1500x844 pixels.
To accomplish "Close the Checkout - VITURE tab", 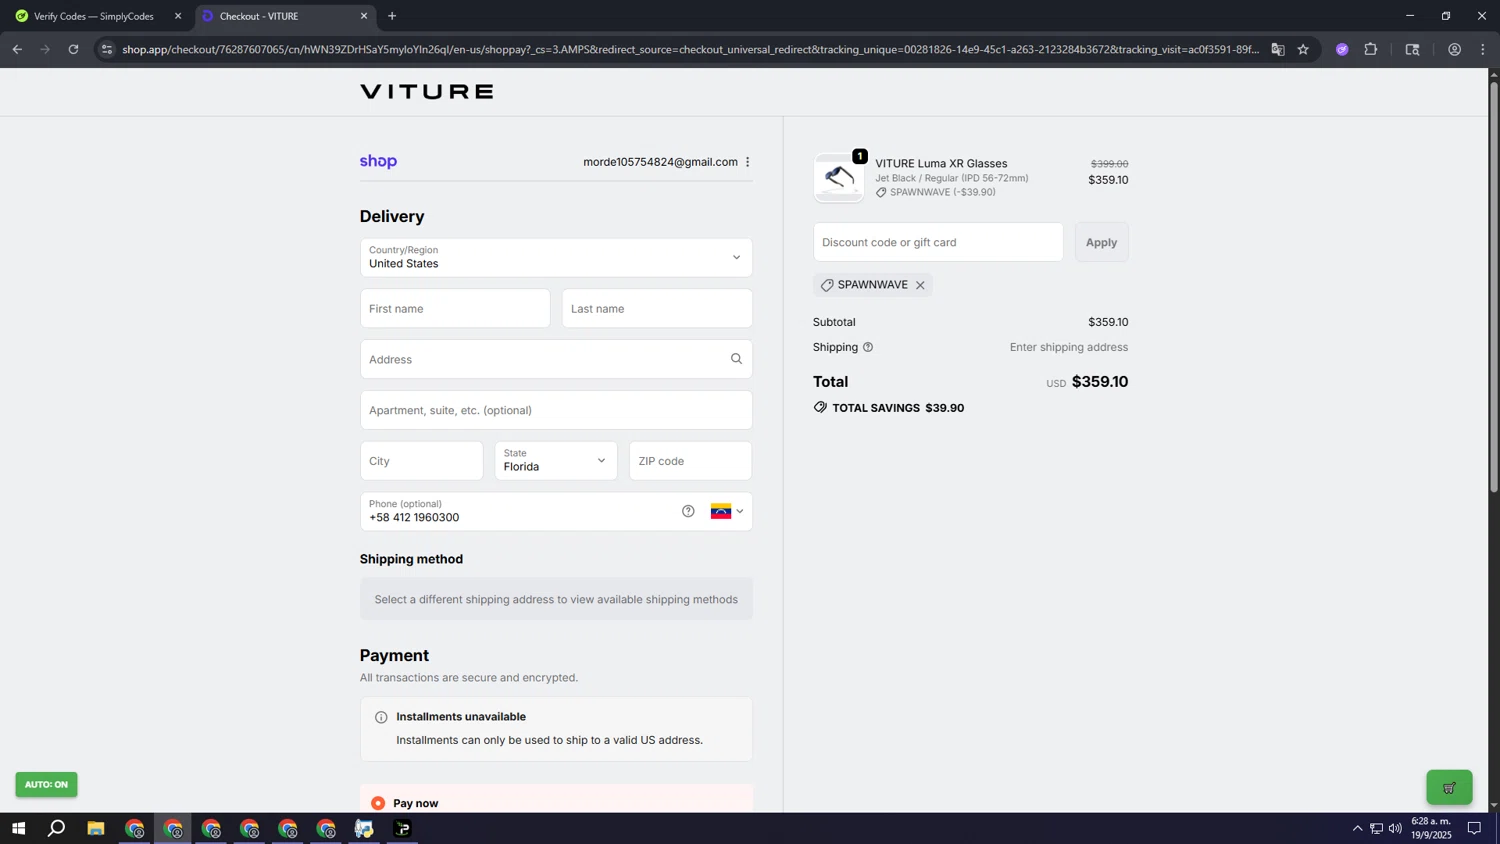I will coord(364,16).
